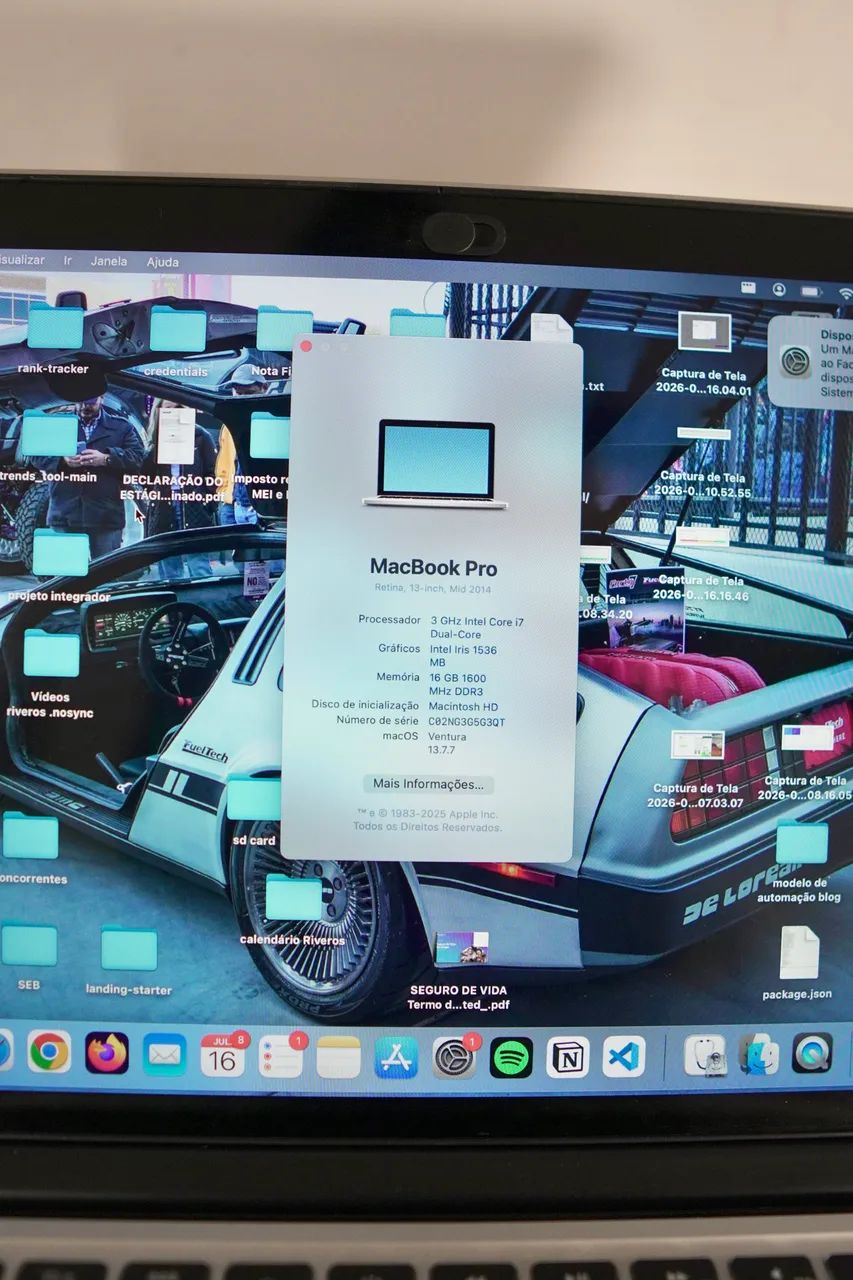
Task: Open the Reminders app in the Dock
Action: (281, 1056)
